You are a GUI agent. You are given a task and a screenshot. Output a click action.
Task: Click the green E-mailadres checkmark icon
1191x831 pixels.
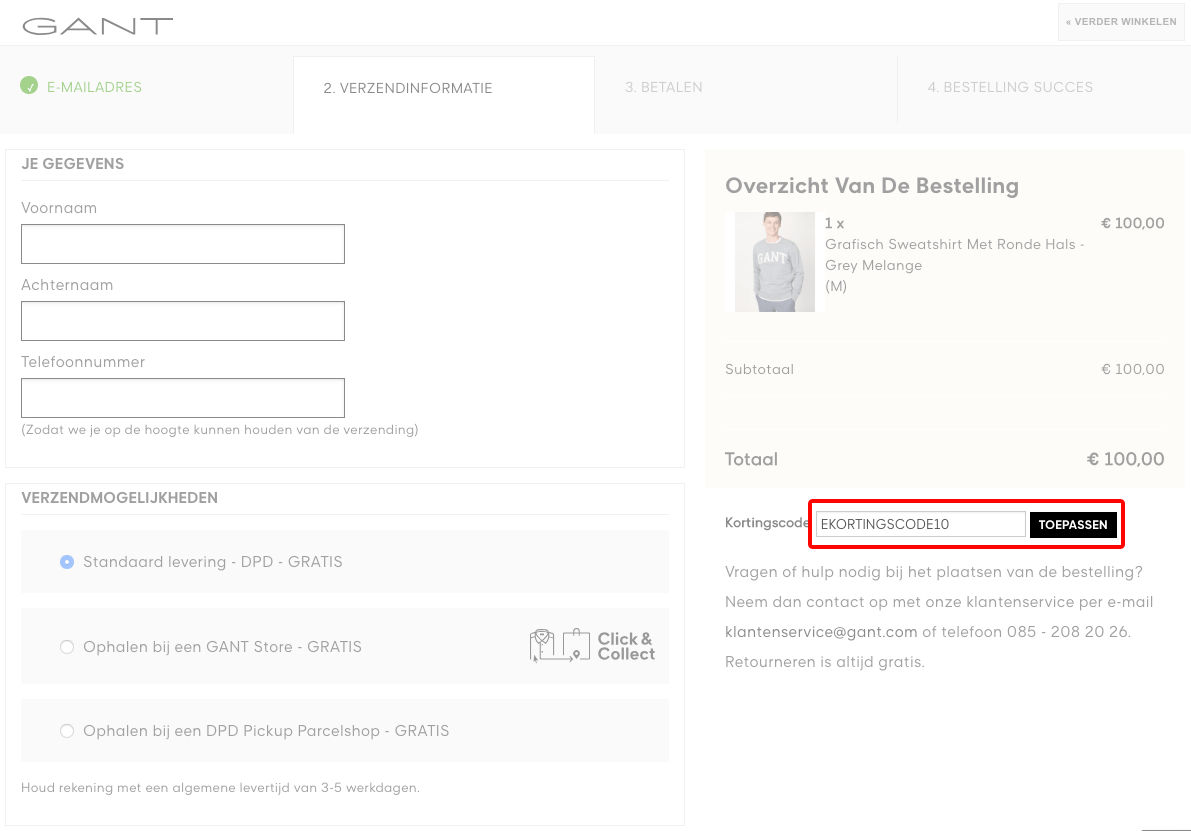click(x=29, y=86)
